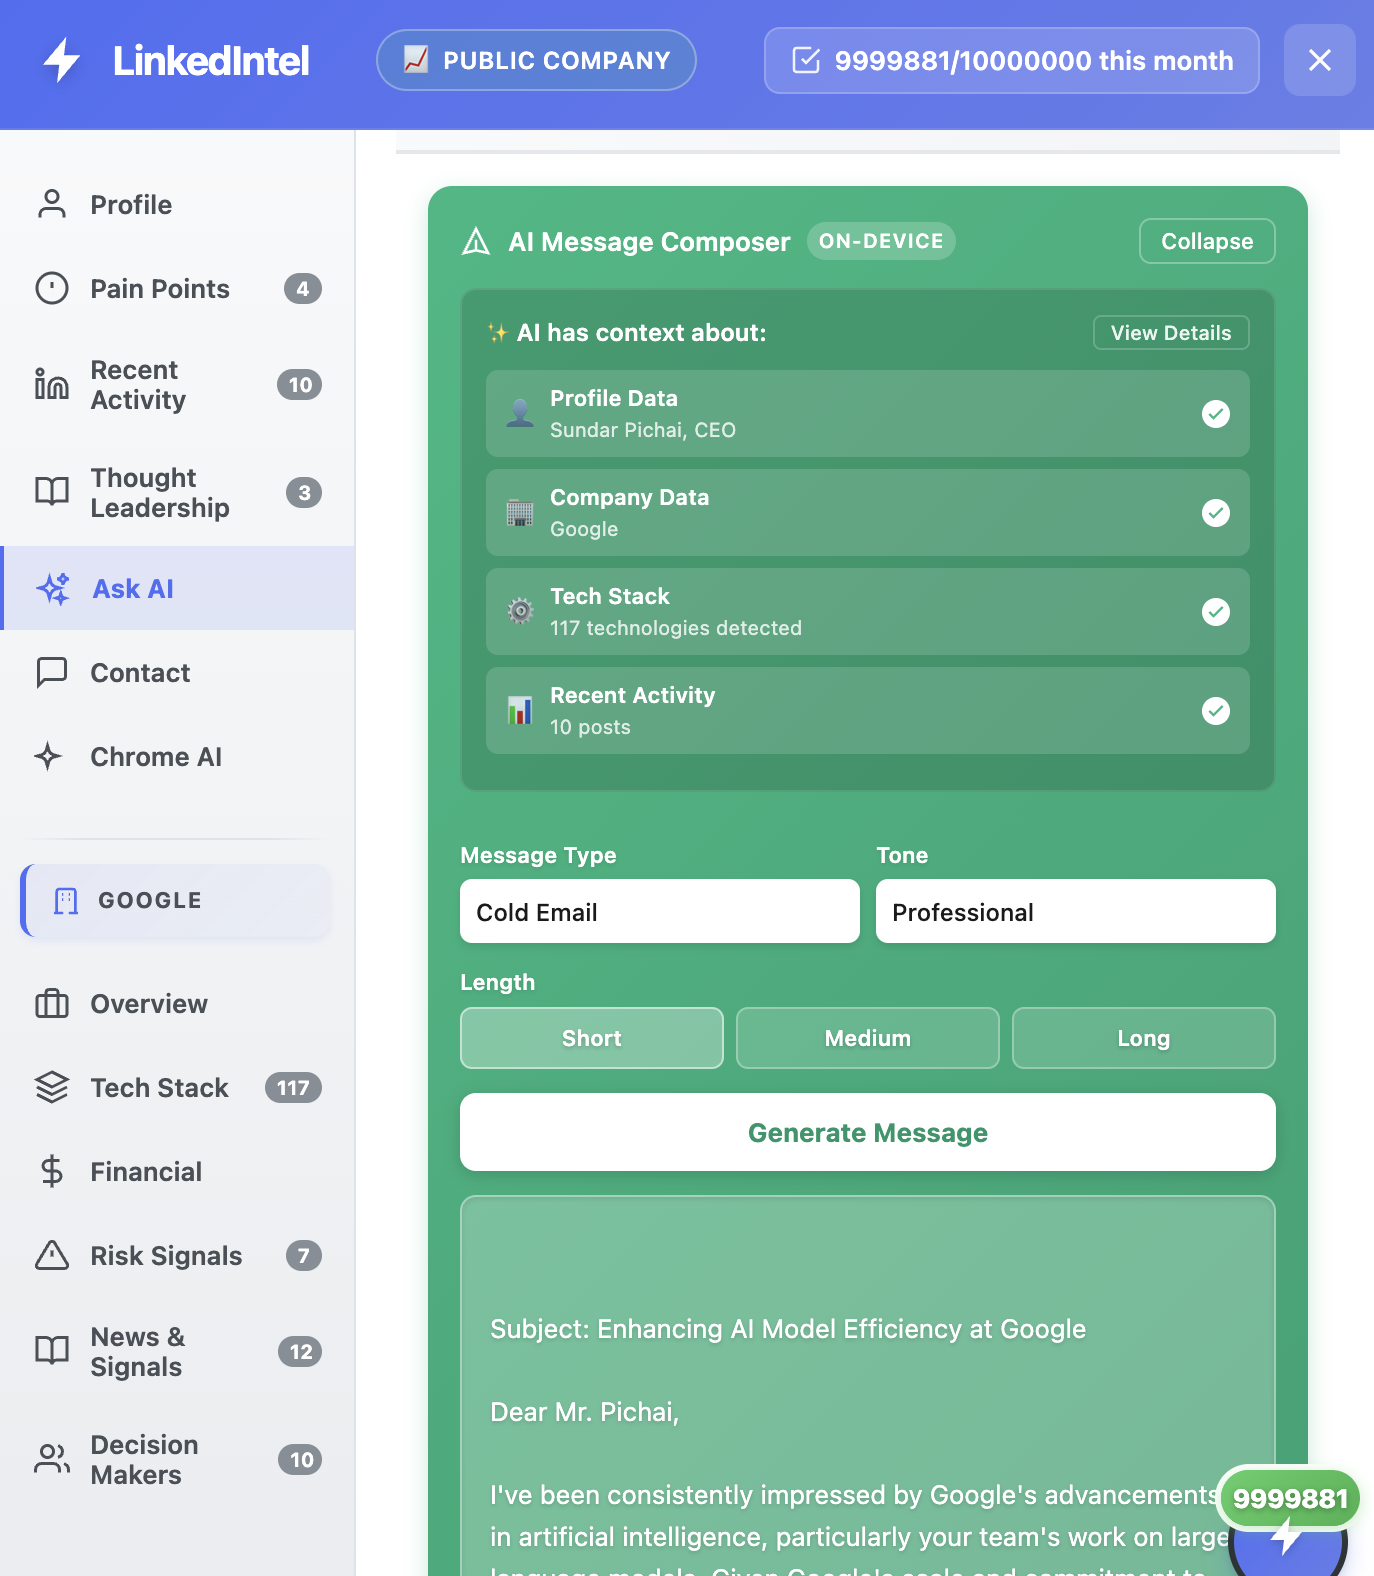Viewport: 1374px width, 1576px height.
Task: Toggle the Tech Stack context checkmark
Action: point(1216,611)
